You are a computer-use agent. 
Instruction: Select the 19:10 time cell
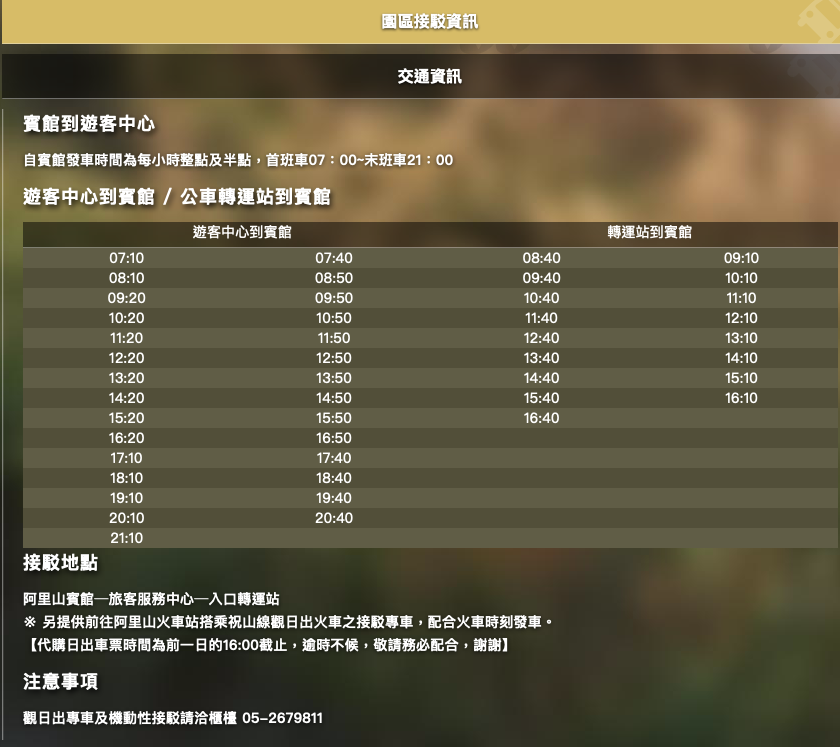126,498
